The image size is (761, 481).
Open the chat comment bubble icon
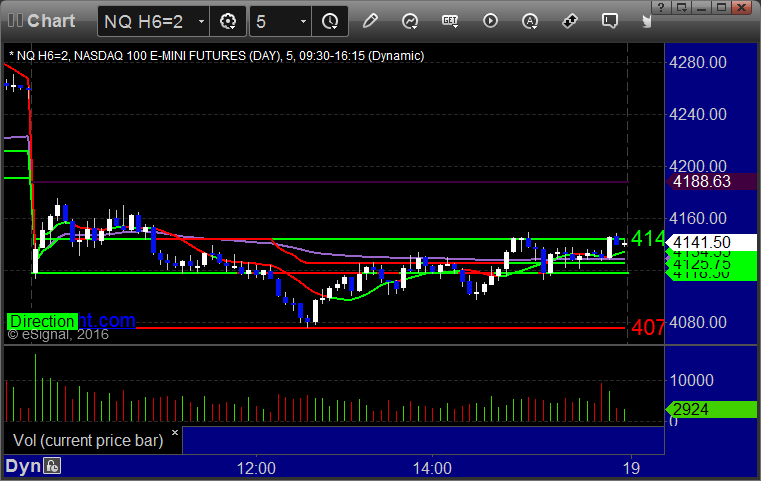[610, 20]
